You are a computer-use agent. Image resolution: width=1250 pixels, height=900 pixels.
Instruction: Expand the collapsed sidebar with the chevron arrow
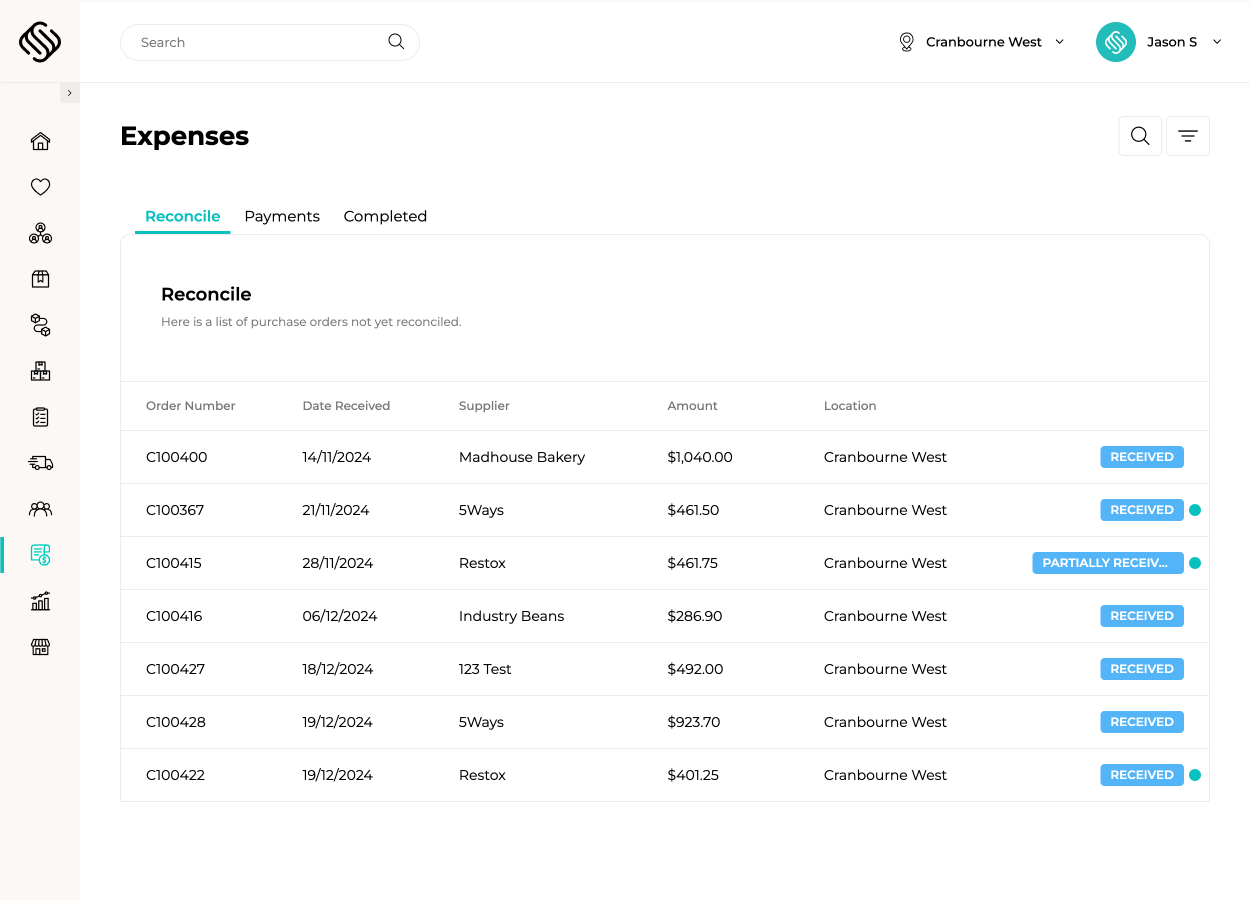click(x=69, y=92)
